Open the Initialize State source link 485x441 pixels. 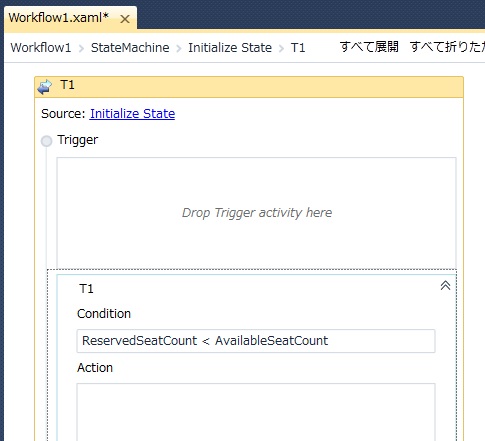pyautogui.click(x=132, y=114)
